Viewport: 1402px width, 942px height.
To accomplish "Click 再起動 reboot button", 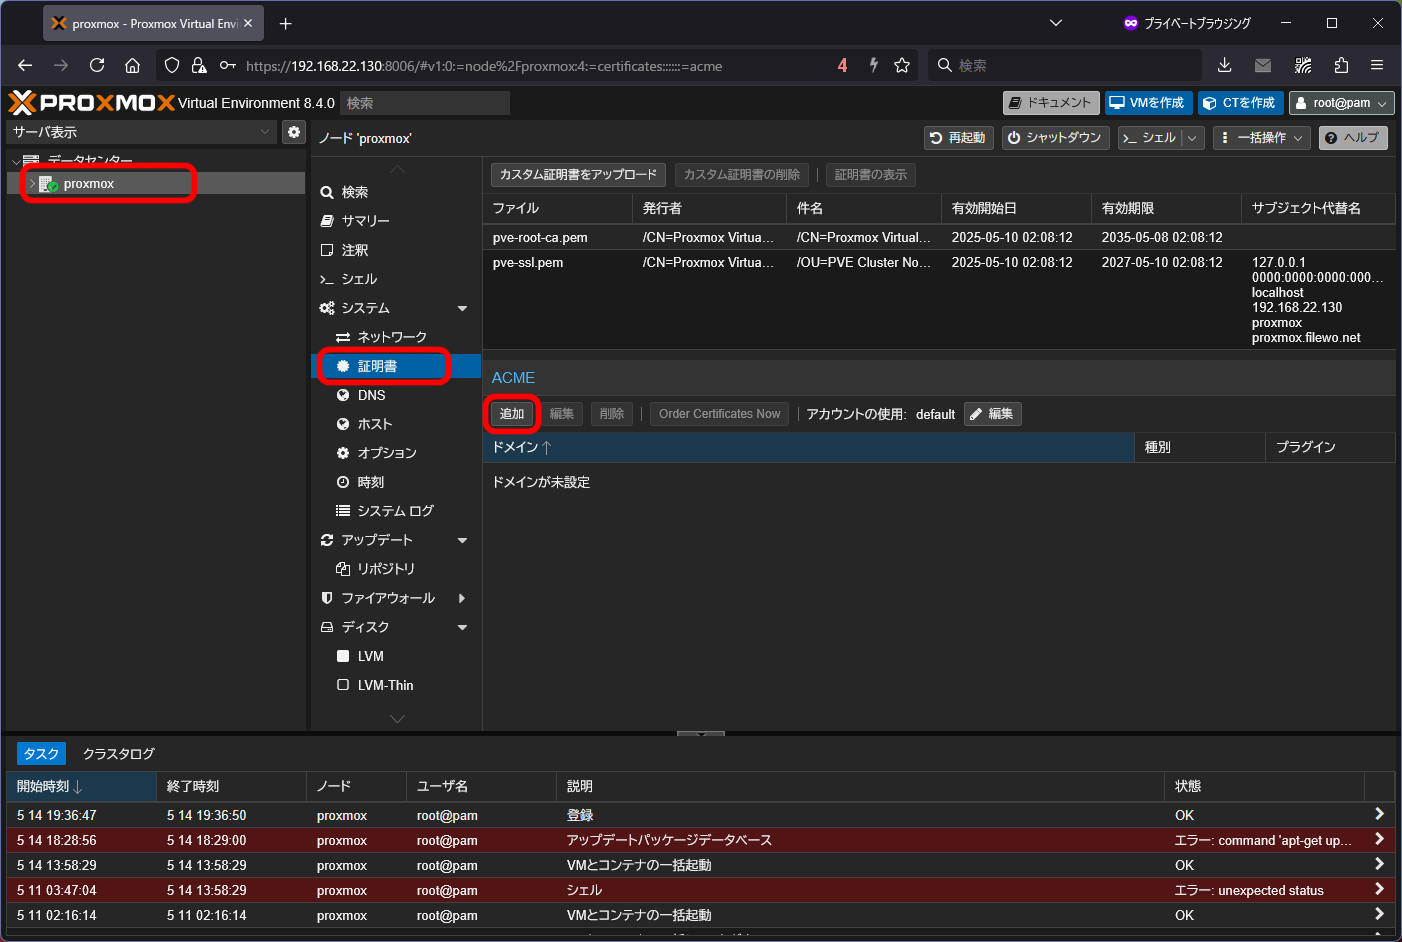I will pos(958,138).
